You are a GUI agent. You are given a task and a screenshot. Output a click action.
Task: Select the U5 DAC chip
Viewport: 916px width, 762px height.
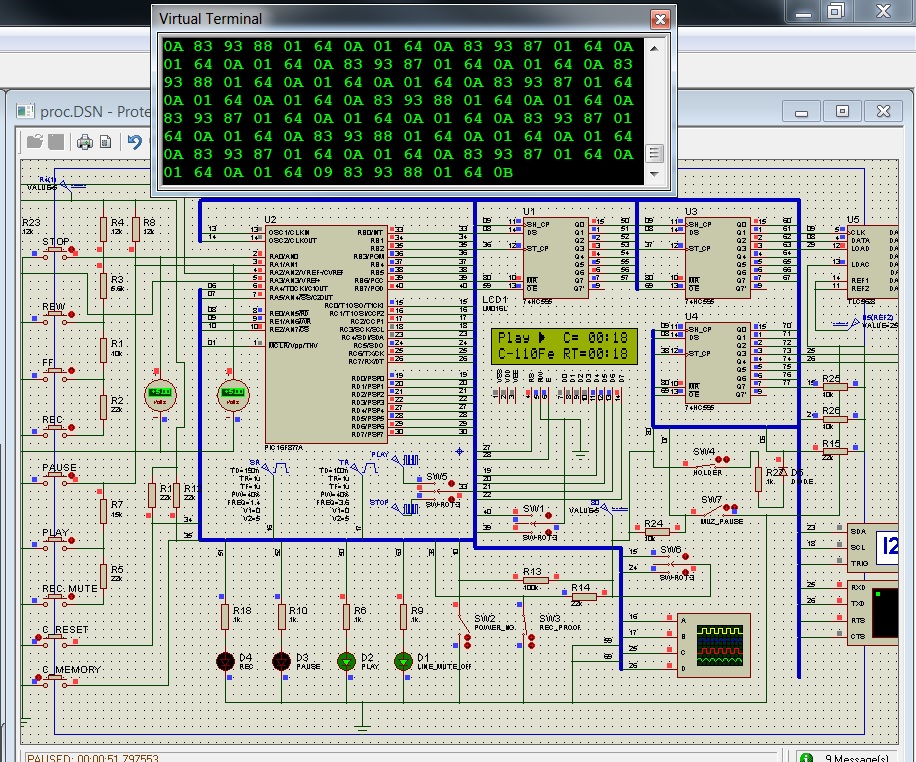click(872, 262)
